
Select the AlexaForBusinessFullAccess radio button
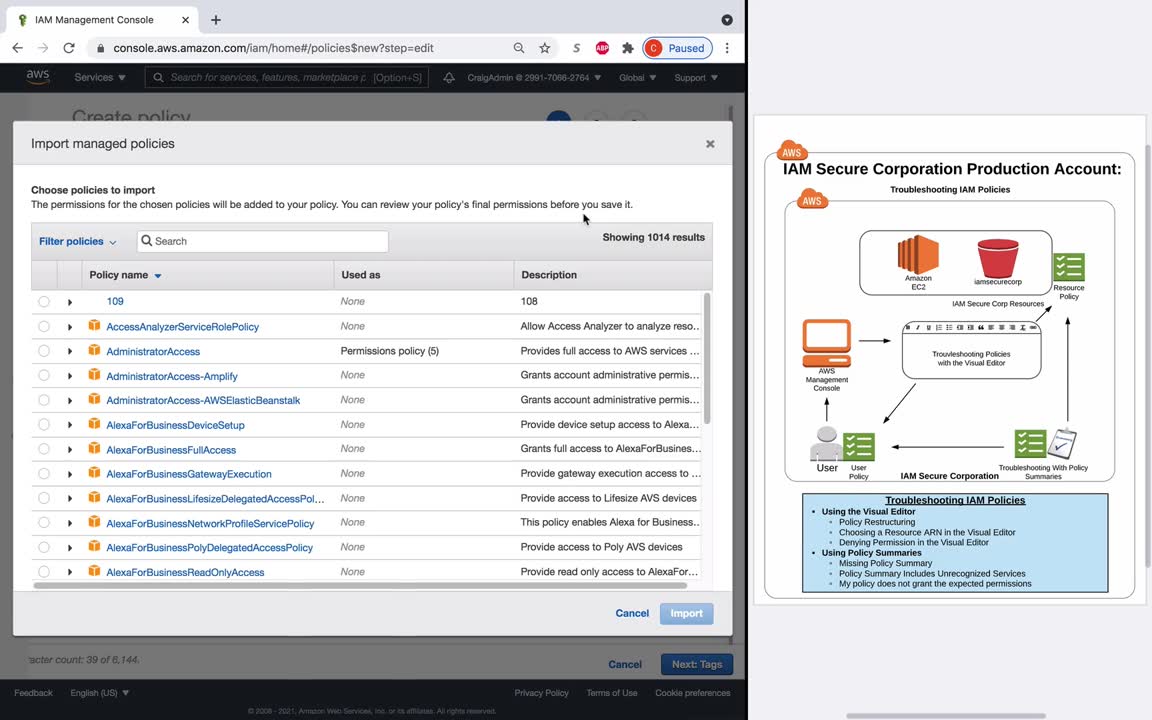click(x=44, y=449)
